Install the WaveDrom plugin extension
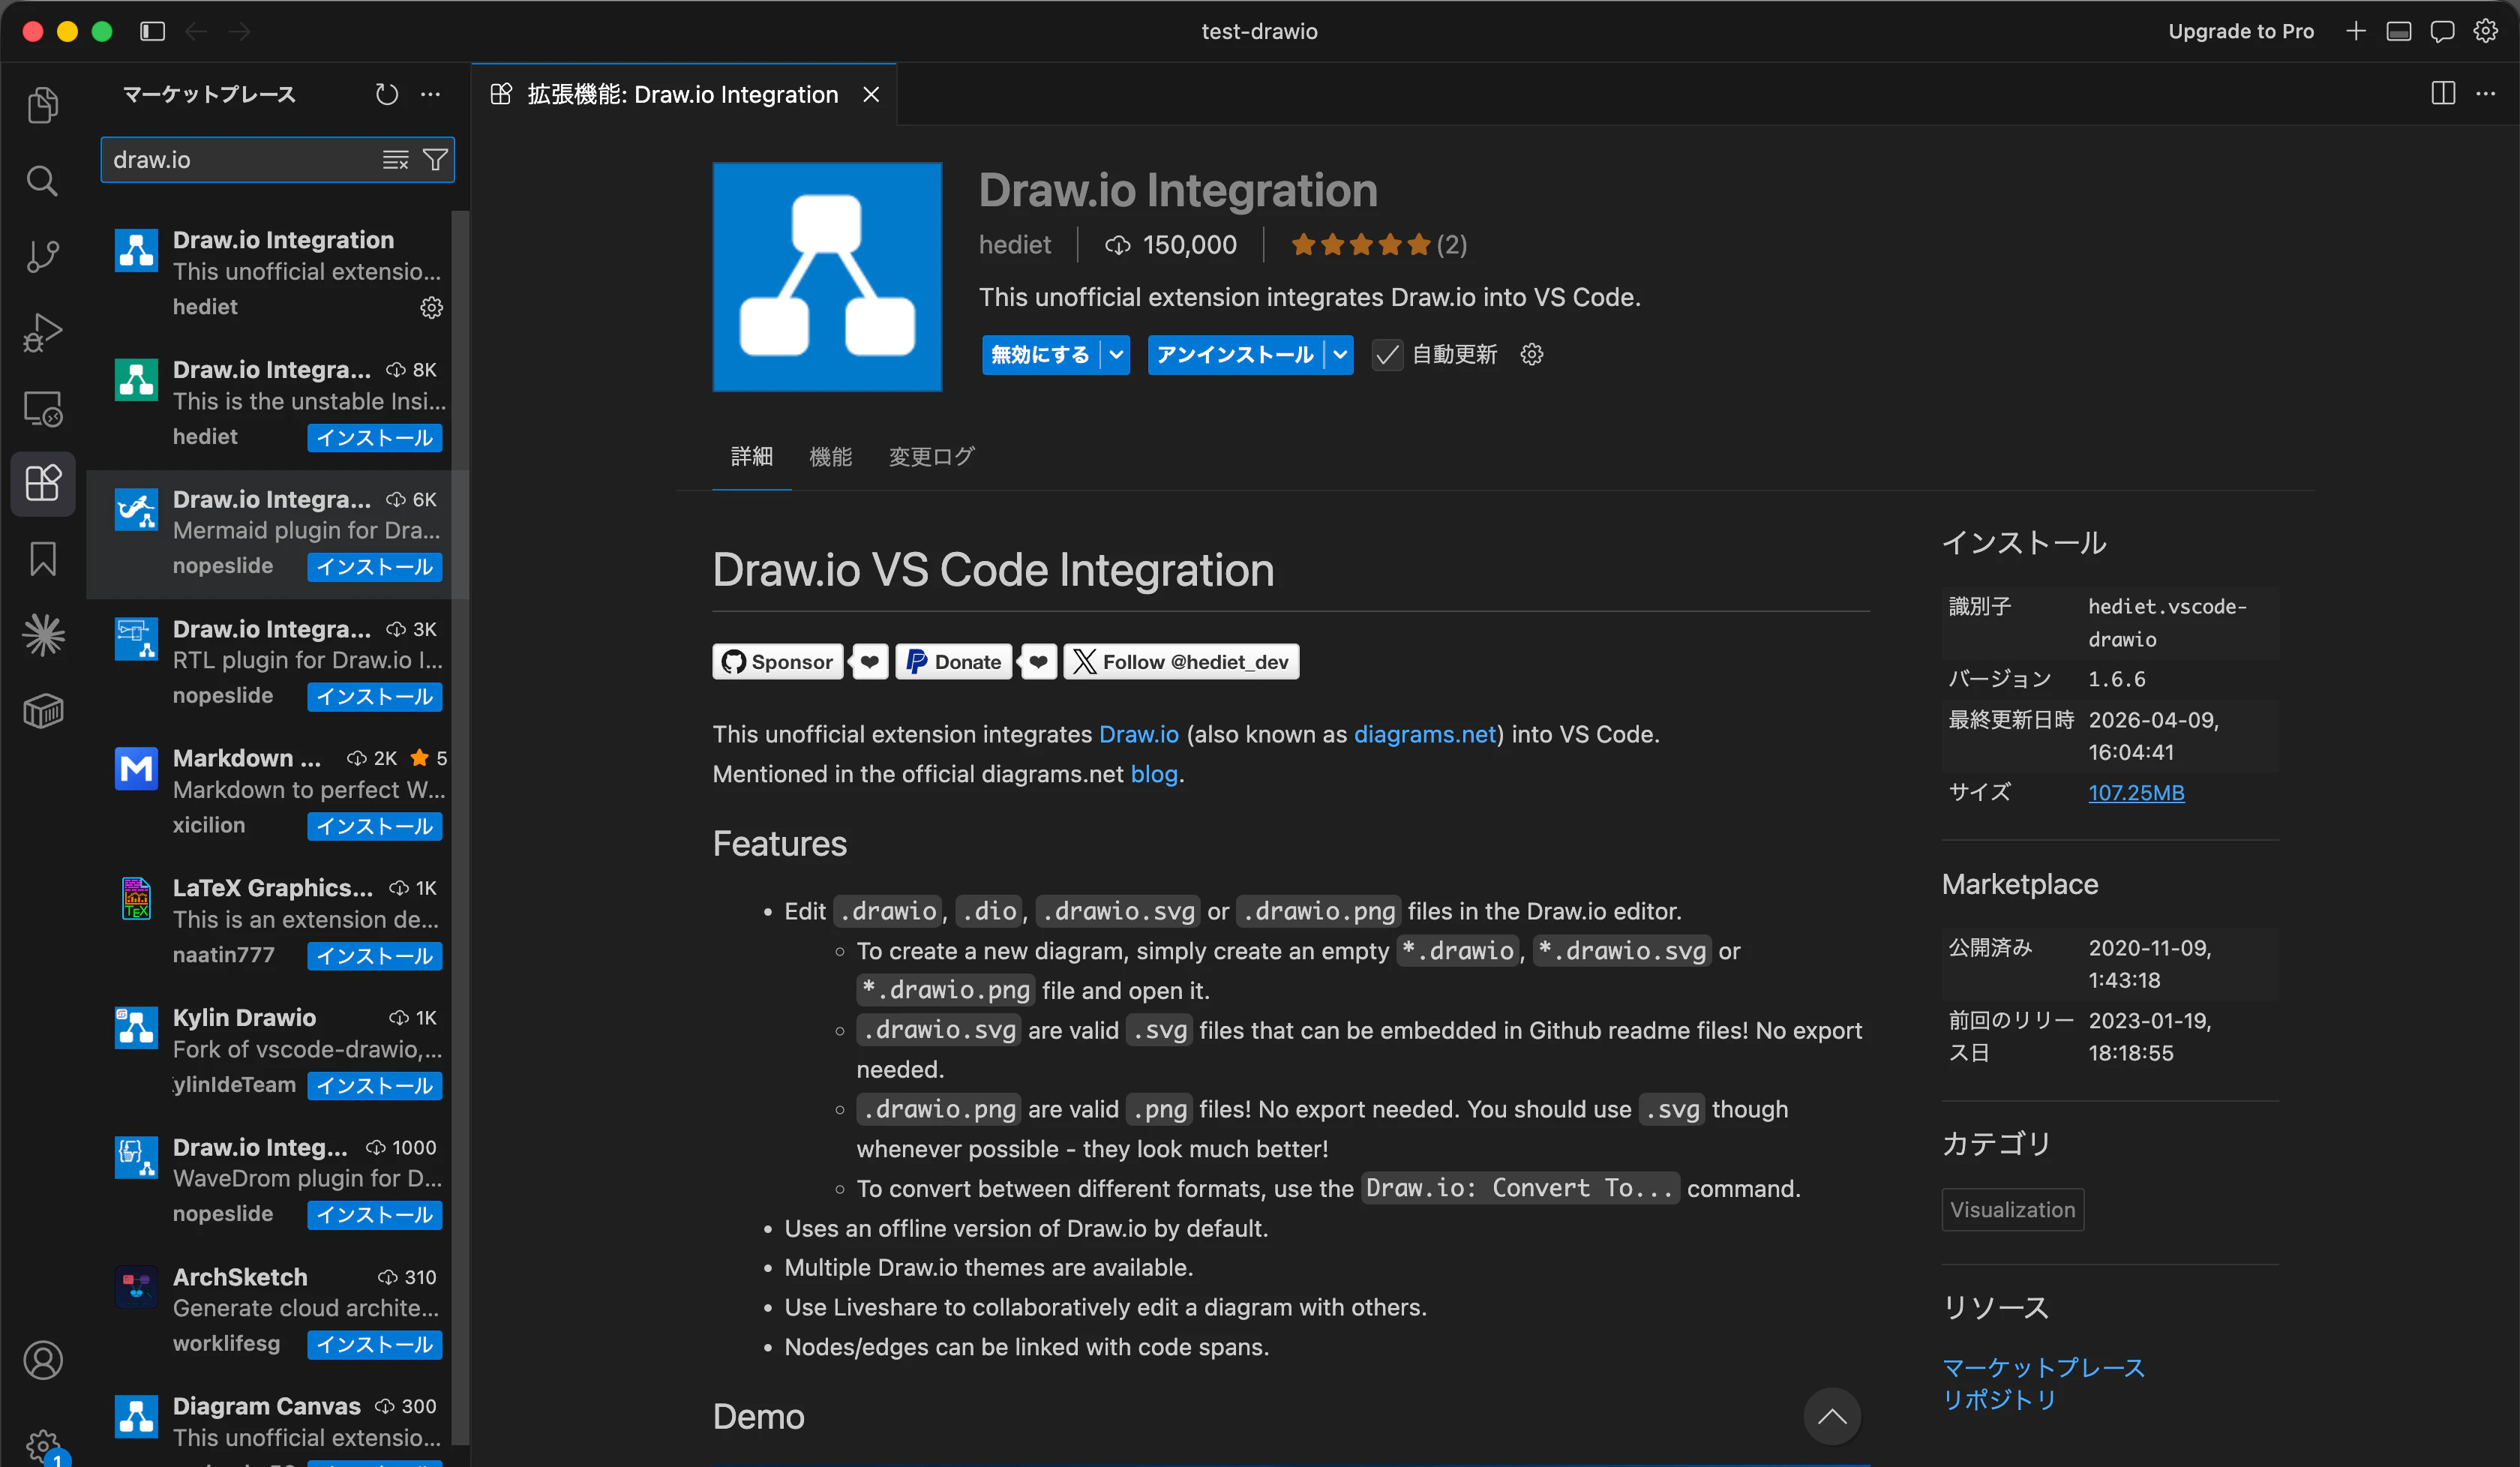 [x=375, y=1215]
